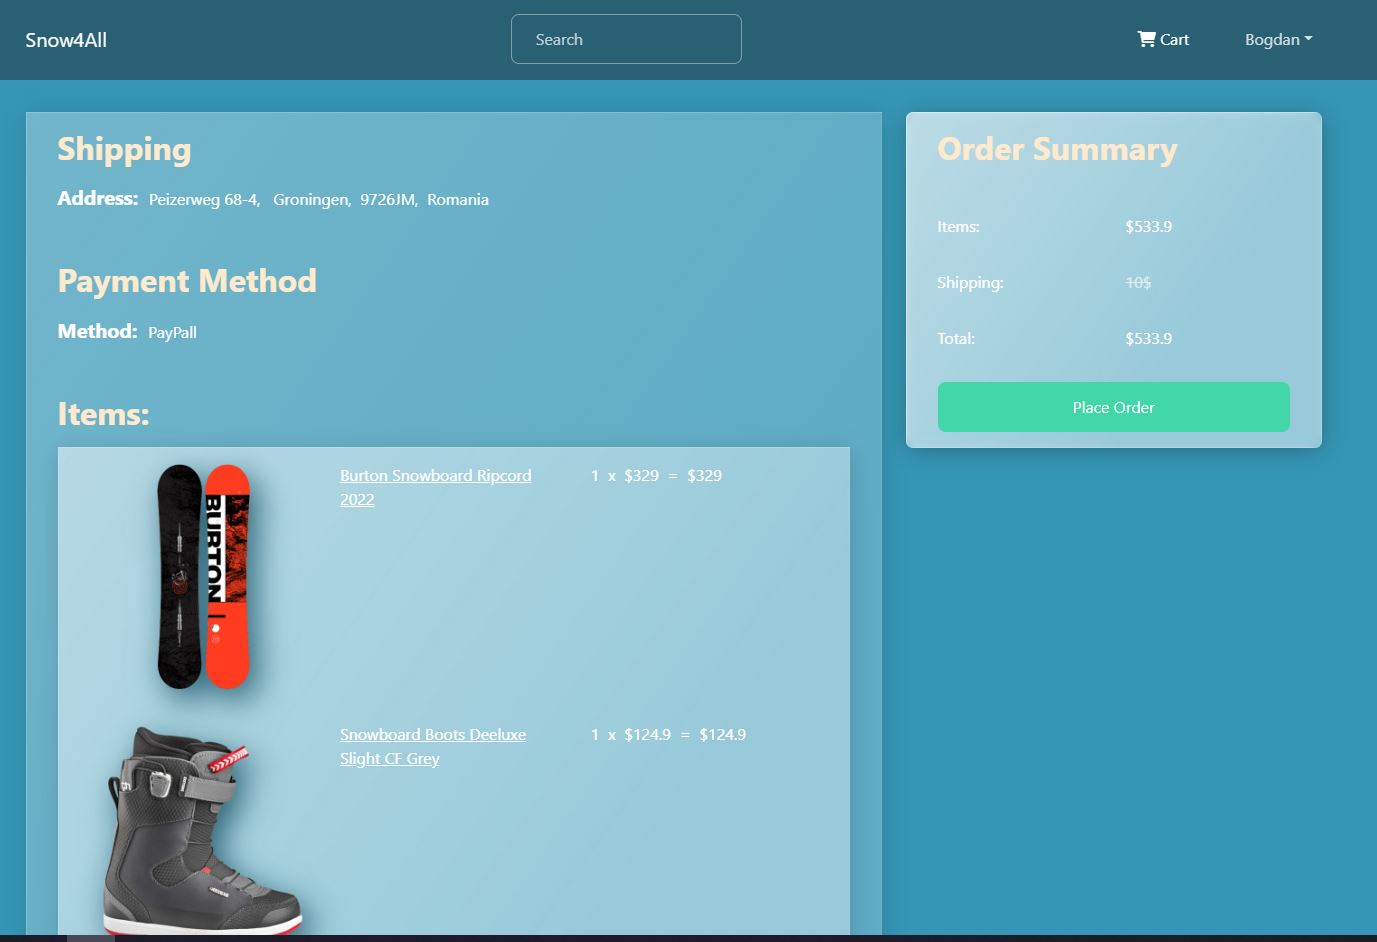Click the Shipping section heading
Image resolution: width=1377 pixels, height=942 pixels.
pos(124,150)
